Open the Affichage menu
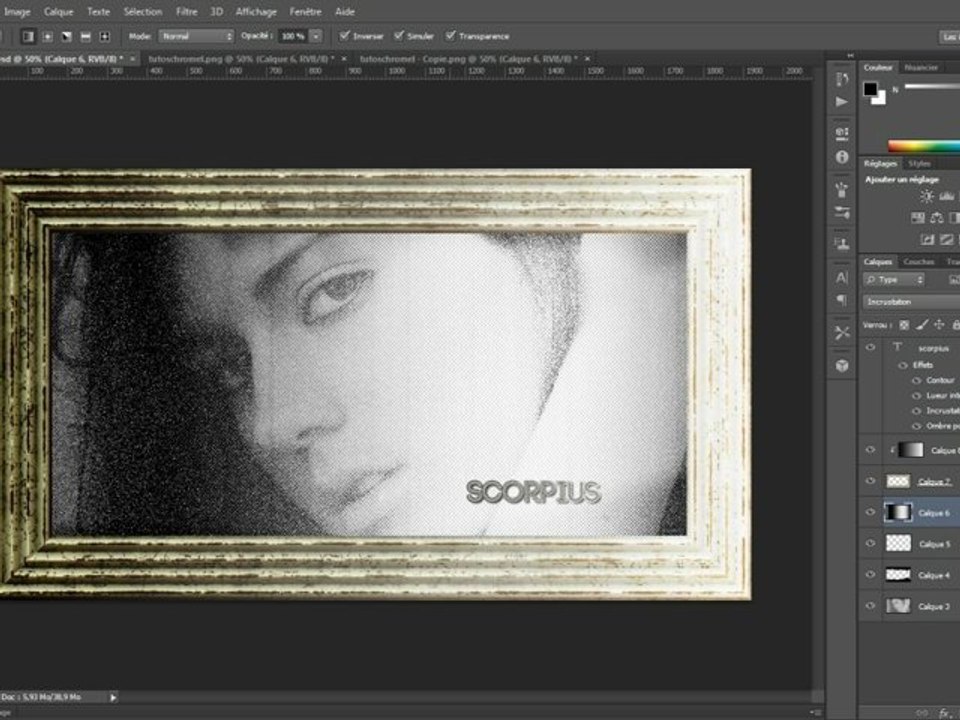 pyautogui.click(x=256, y=12)
